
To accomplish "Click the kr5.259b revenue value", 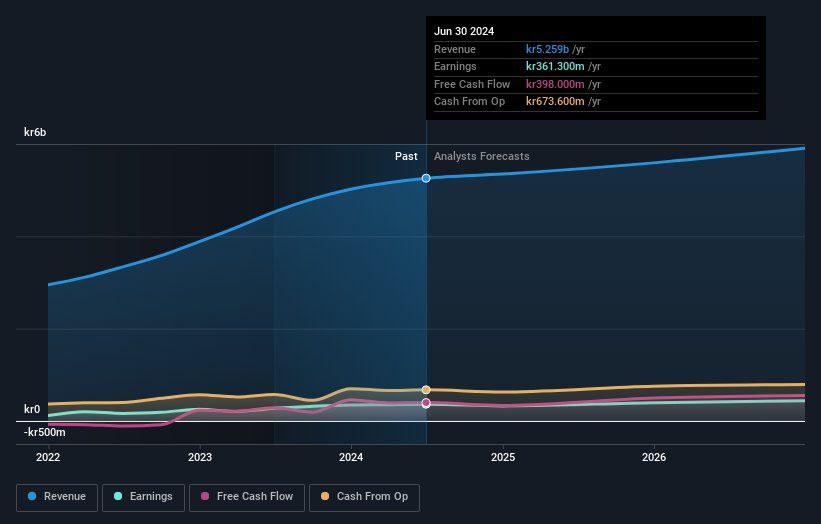I will (x=547, y=49).
